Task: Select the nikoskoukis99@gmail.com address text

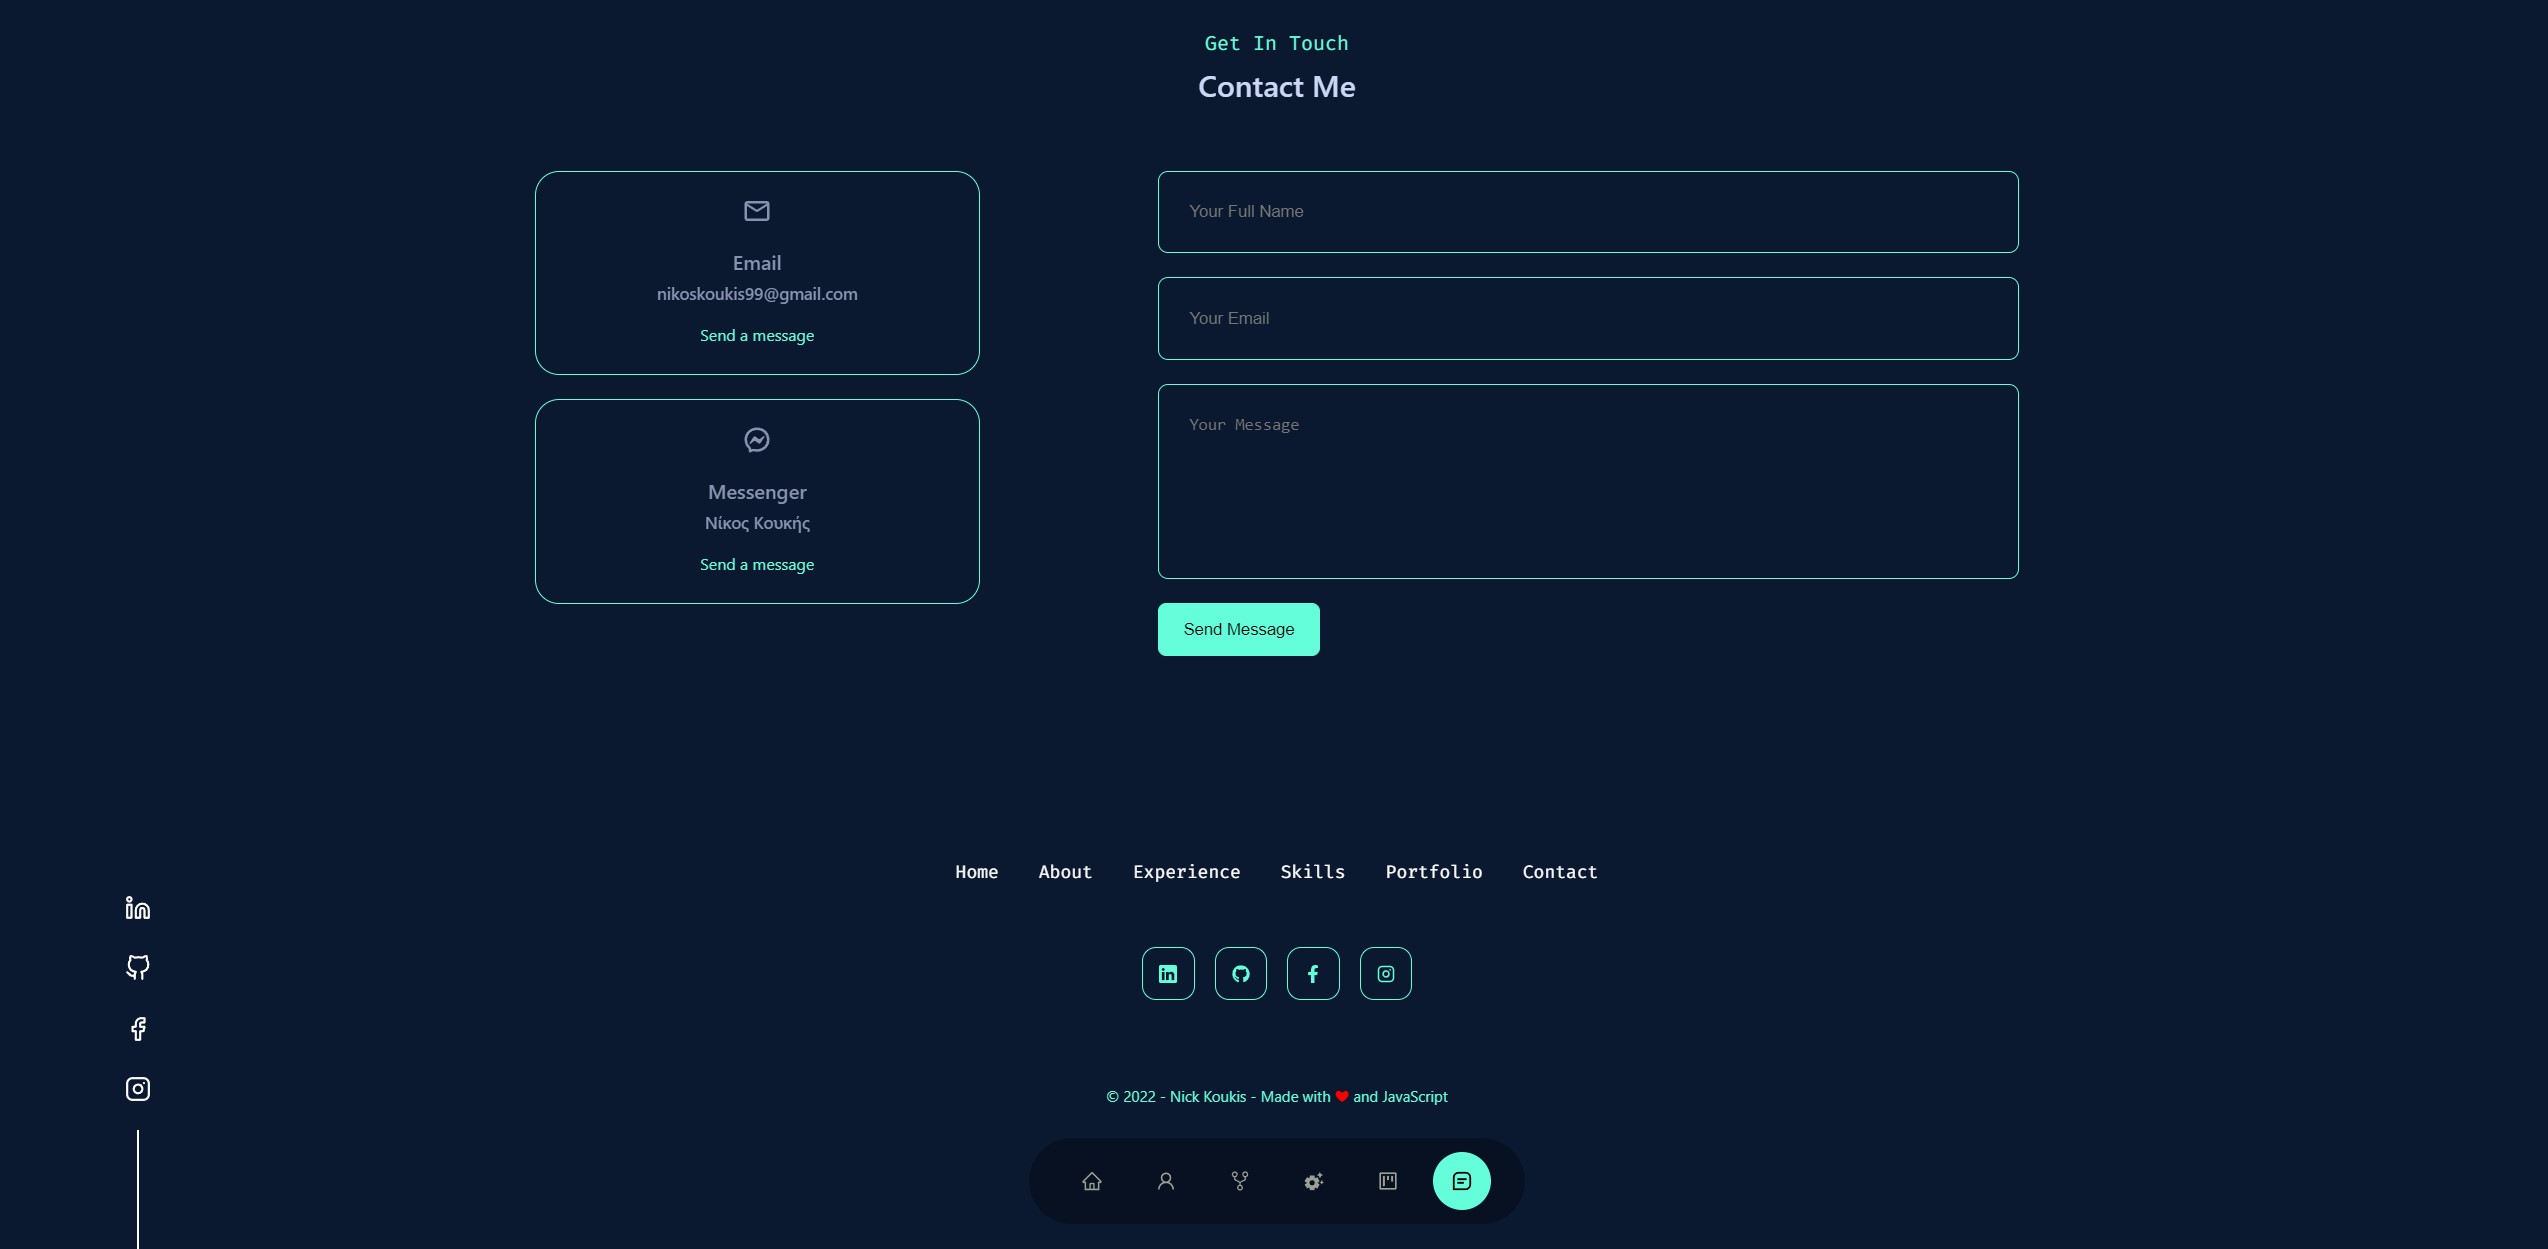Action: pyautogui.click(x=757, y=294)
